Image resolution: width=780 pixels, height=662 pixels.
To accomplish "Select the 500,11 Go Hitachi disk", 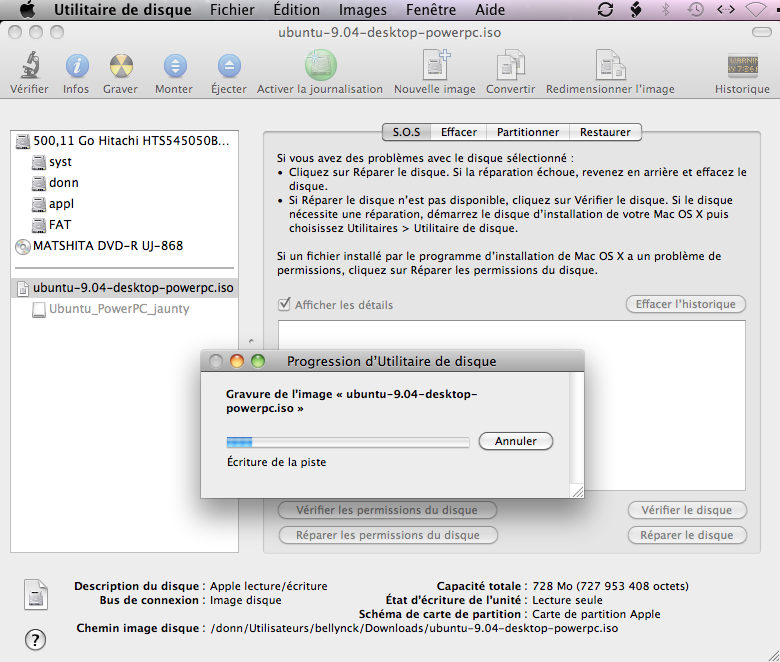I will coord(124,141).
